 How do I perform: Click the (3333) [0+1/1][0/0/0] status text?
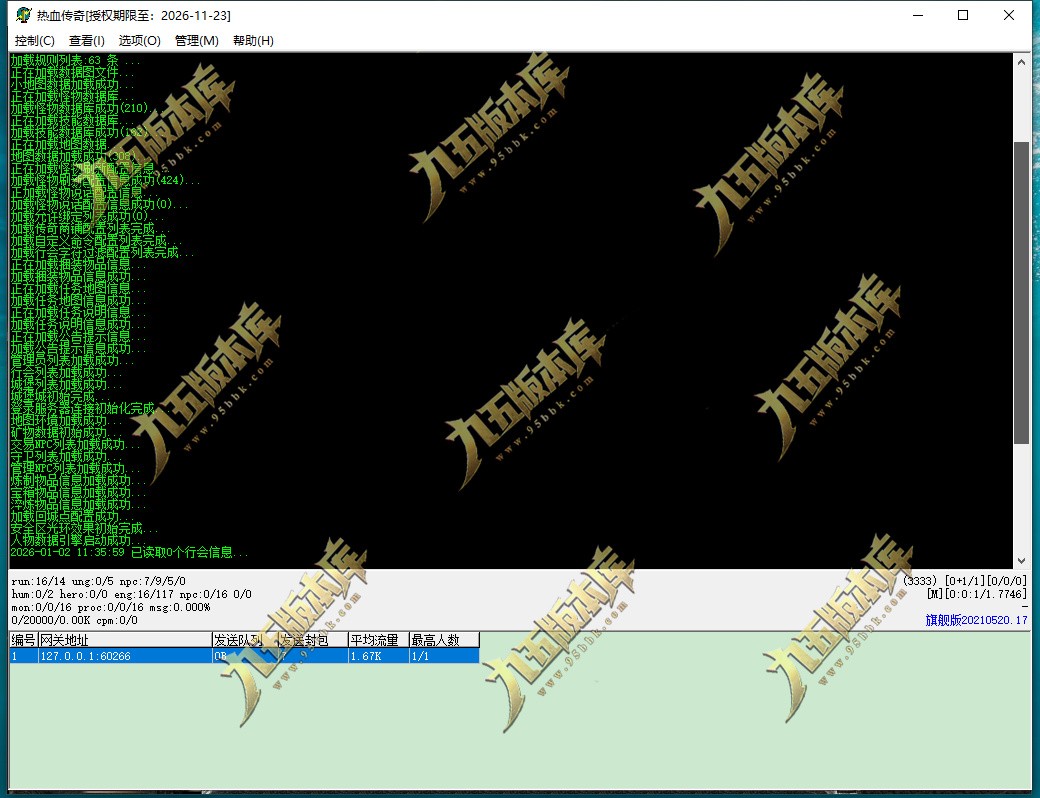tap(964, 581)
